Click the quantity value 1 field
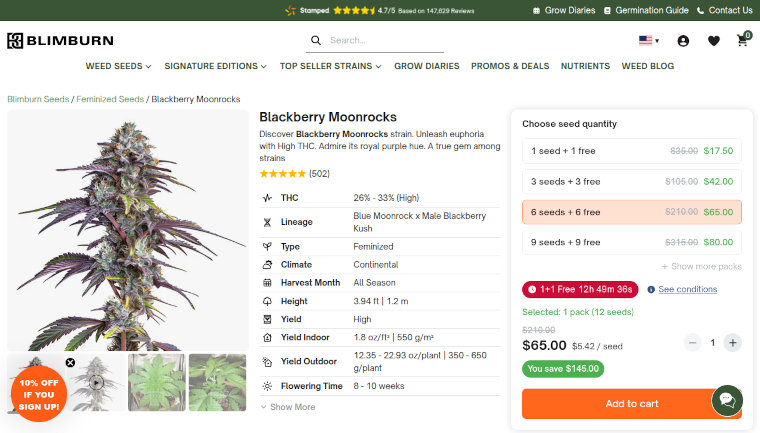Image resolution: width=760 pixels, height=433 pixels. point(712,343)
